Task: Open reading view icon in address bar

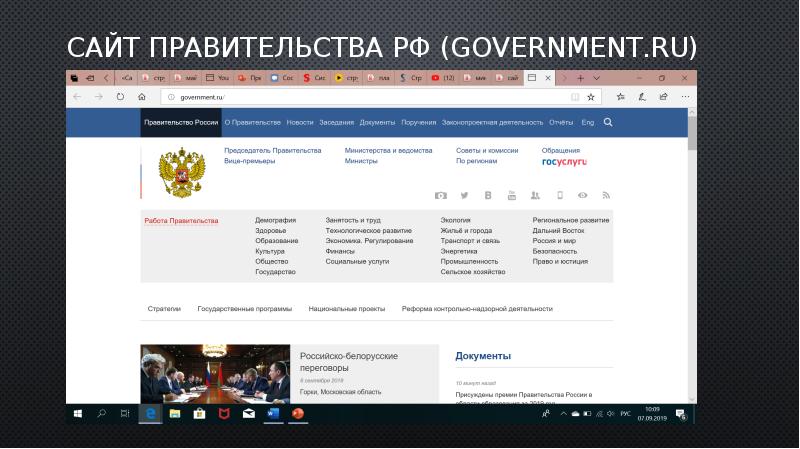Action: click(x=575, y=97)
